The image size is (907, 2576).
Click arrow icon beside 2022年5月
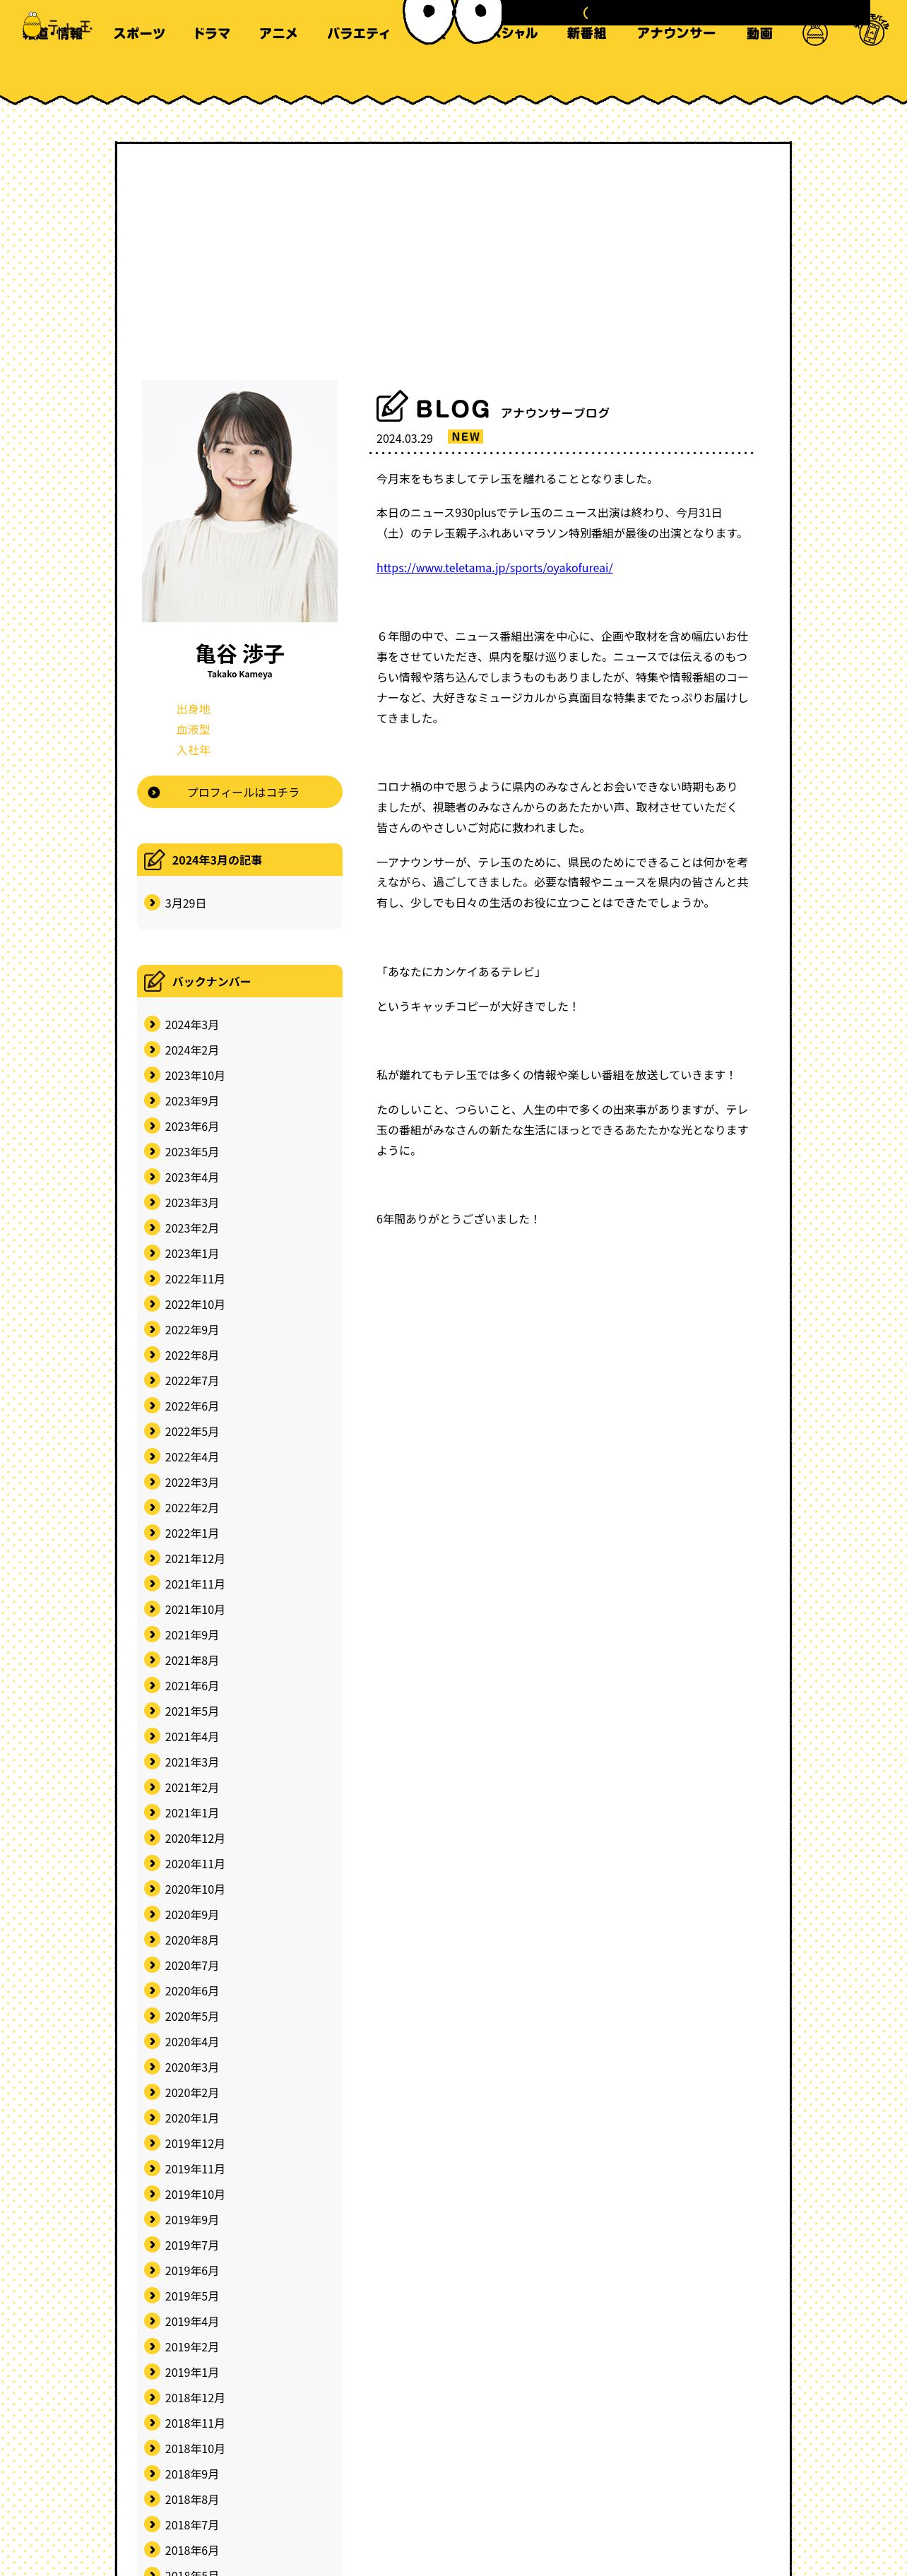pyautogui.click(x=152, y=1432)
